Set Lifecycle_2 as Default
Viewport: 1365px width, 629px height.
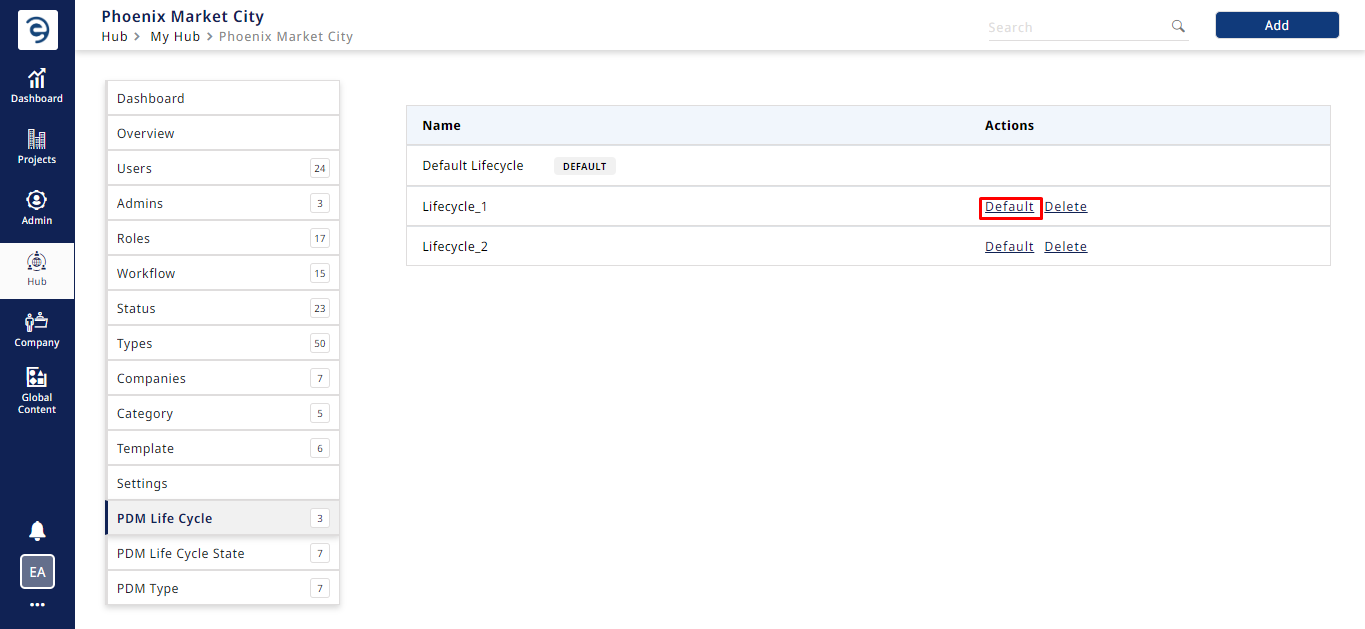click(x=1009, y=247)
